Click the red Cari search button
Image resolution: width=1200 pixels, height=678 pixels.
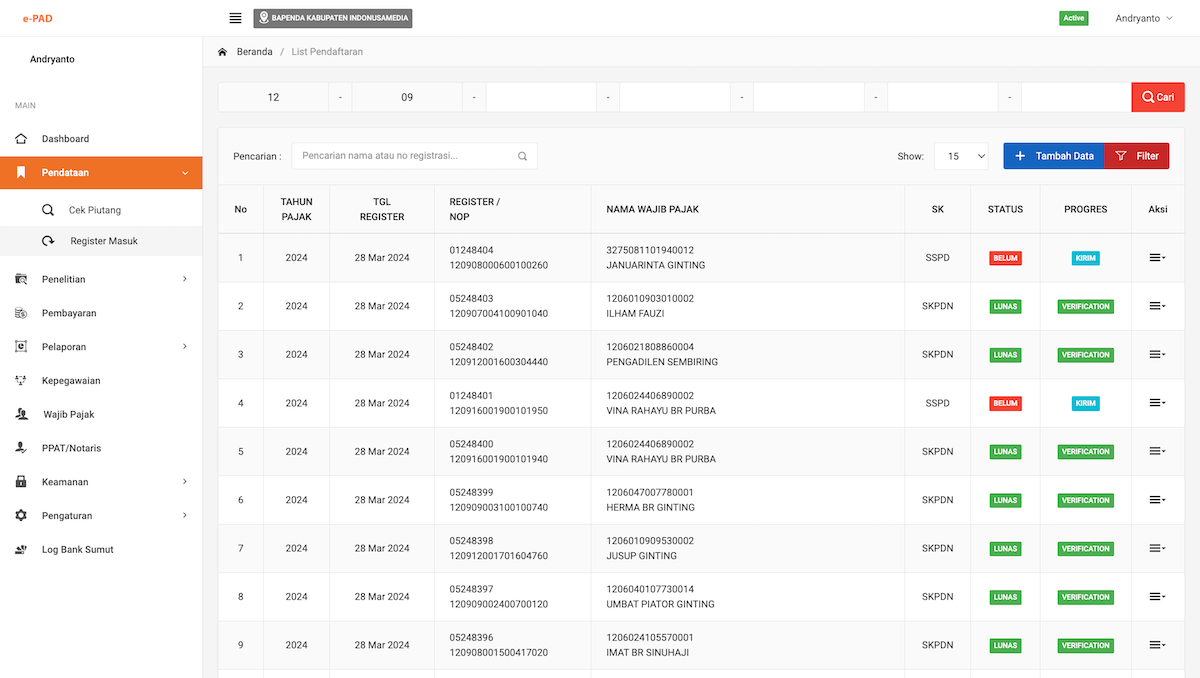(1158, 97)
